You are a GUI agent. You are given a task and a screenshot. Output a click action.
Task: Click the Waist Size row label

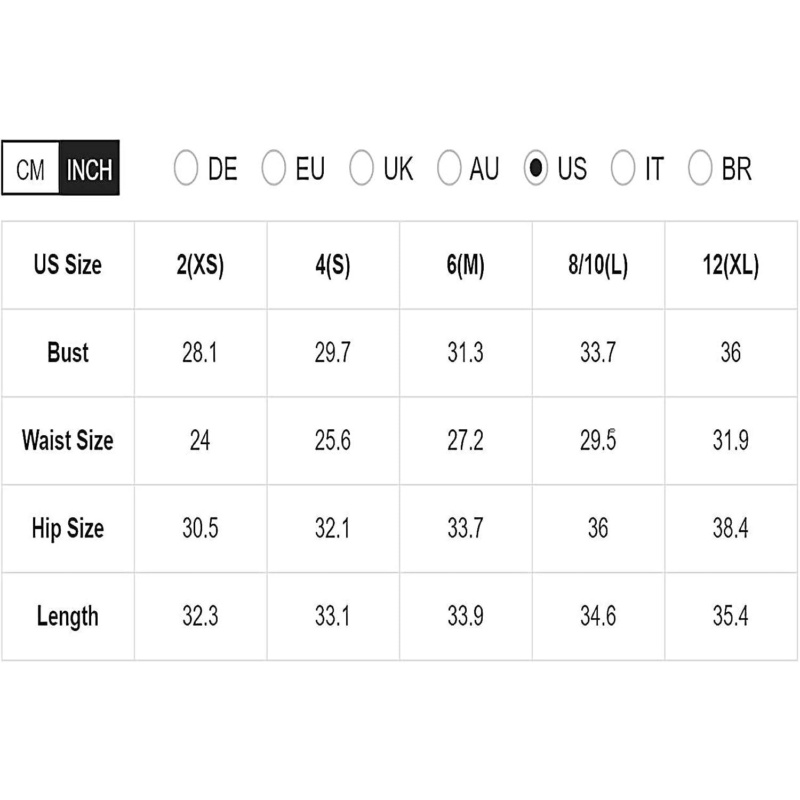(x=68, y=441)
